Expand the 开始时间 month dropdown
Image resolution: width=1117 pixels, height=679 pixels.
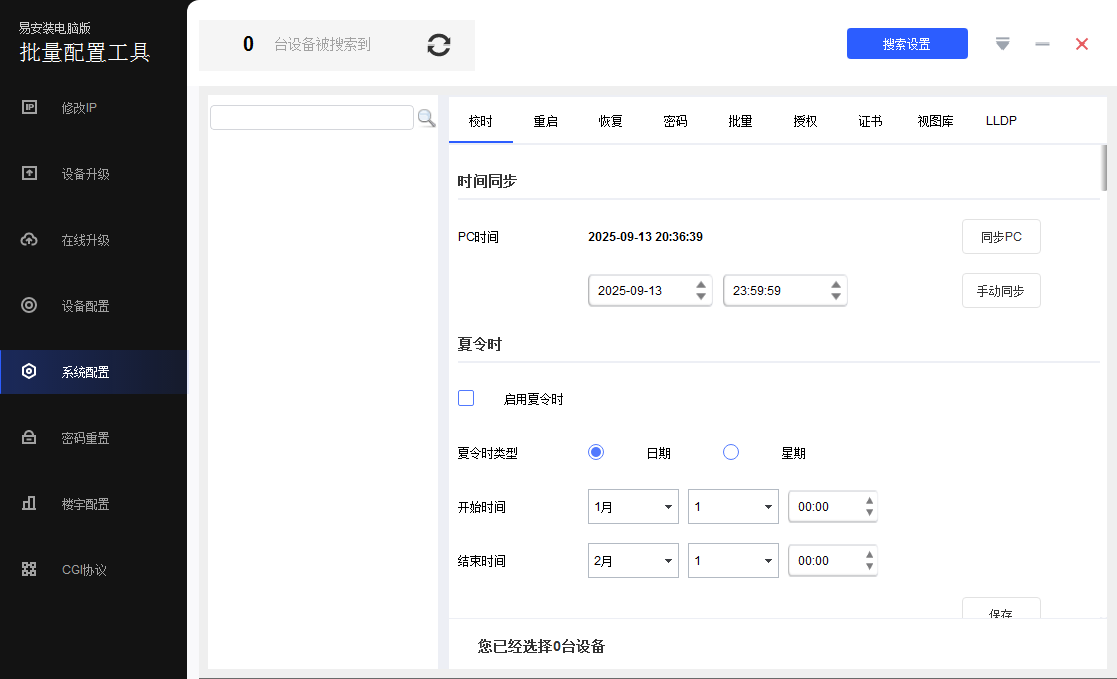pos(633,507)
